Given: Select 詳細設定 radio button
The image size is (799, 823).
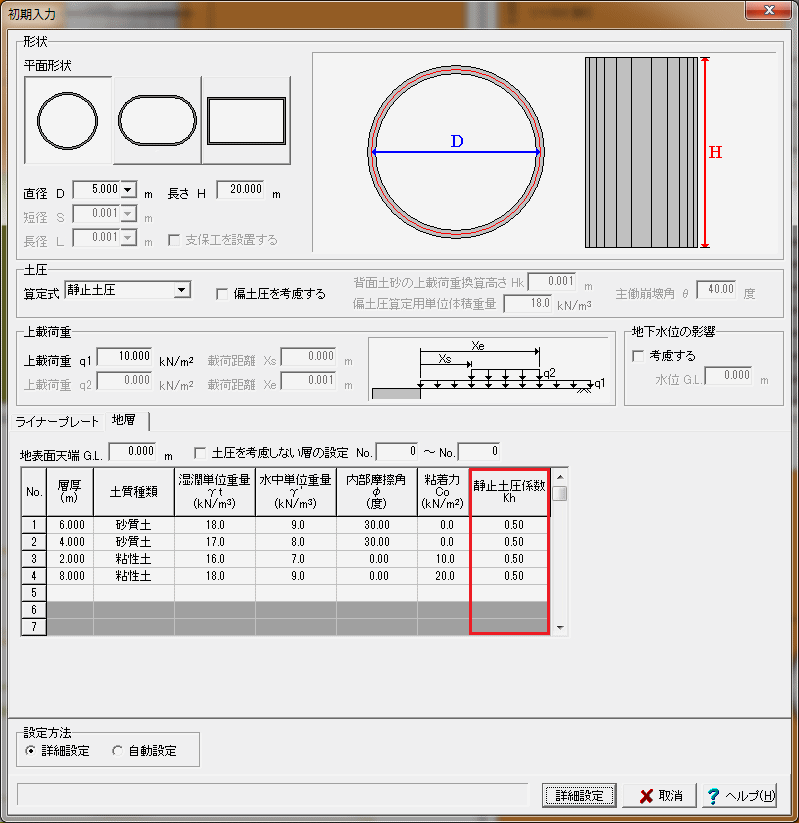Looking at the screenshot, I should [30, 751].
